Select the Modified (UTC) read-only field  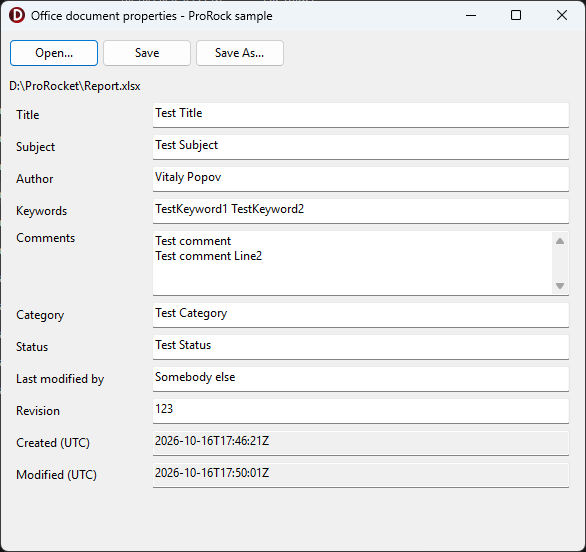tap(361, 475)
